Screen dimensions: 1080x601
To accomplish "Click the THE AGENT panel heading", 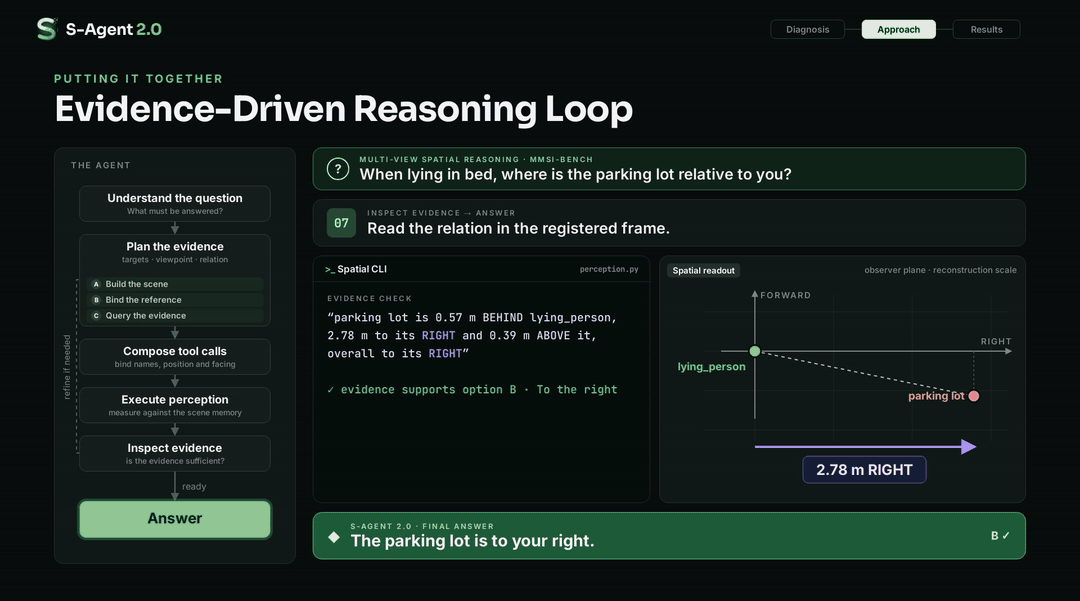I will 101,165.
